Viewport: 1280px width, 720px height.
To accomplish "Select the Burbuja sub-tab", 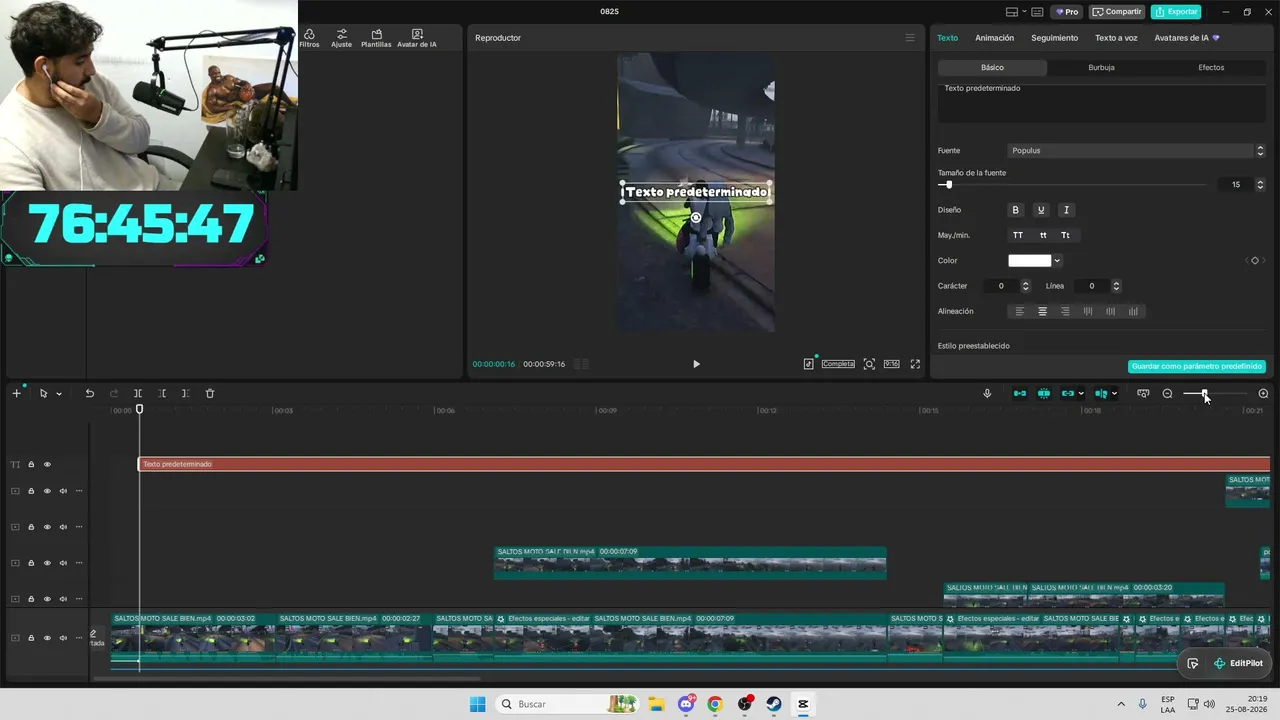I will [1101, 68].
